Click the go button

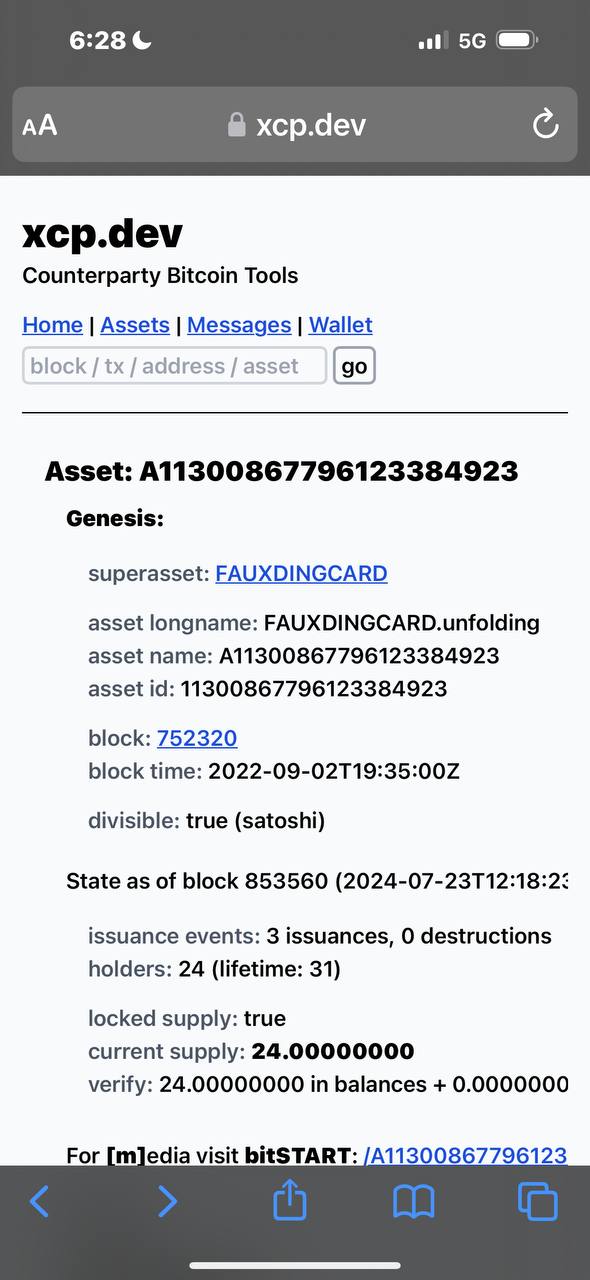pos(354,366)
